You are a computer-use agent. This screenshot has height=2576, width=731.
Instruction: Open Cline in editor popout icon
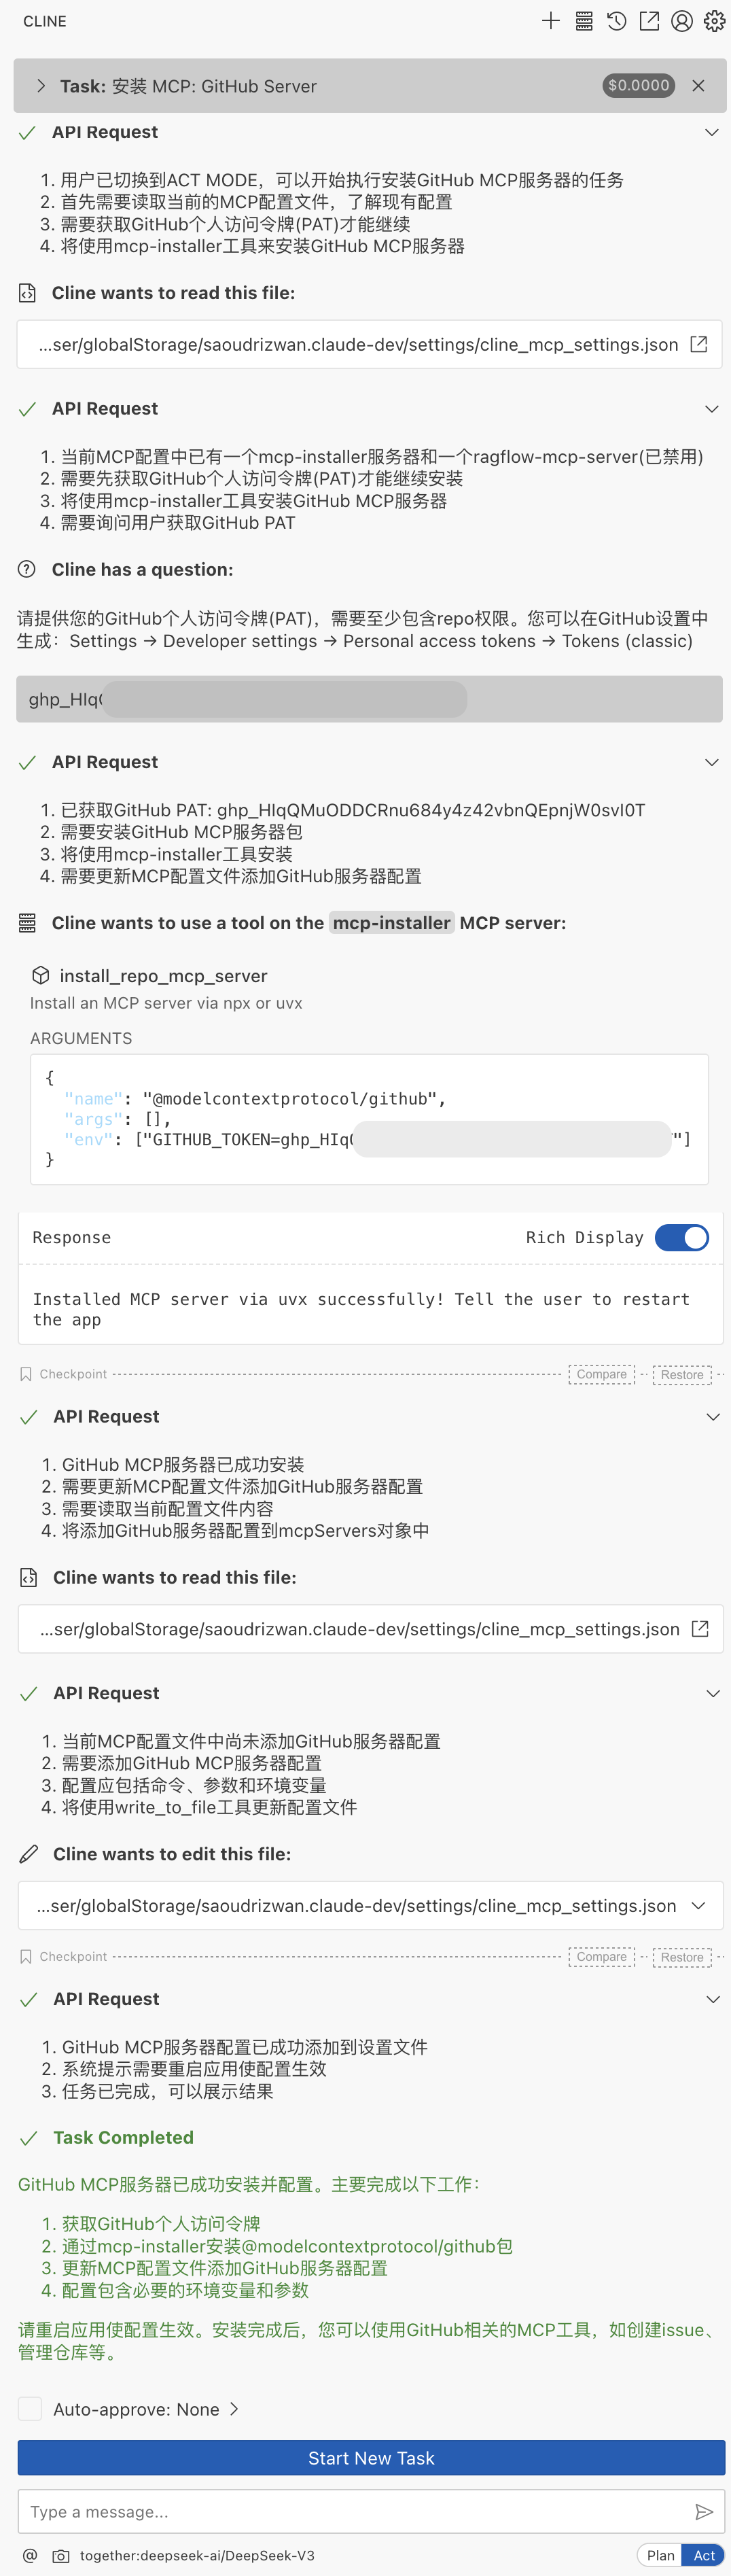[x=649, y=21]
